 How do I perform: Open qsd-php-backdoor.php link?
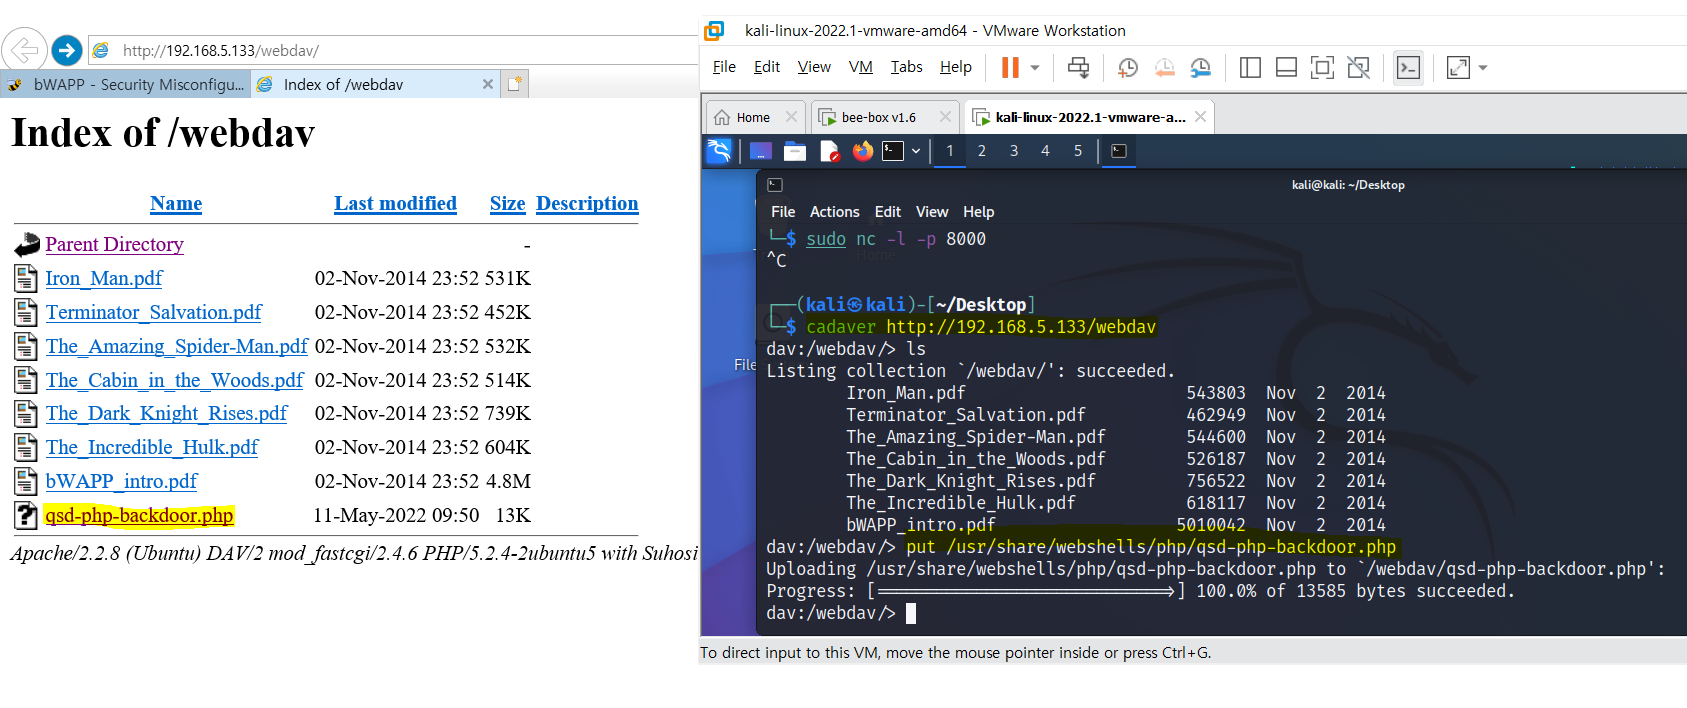click(x=139, y=515)
